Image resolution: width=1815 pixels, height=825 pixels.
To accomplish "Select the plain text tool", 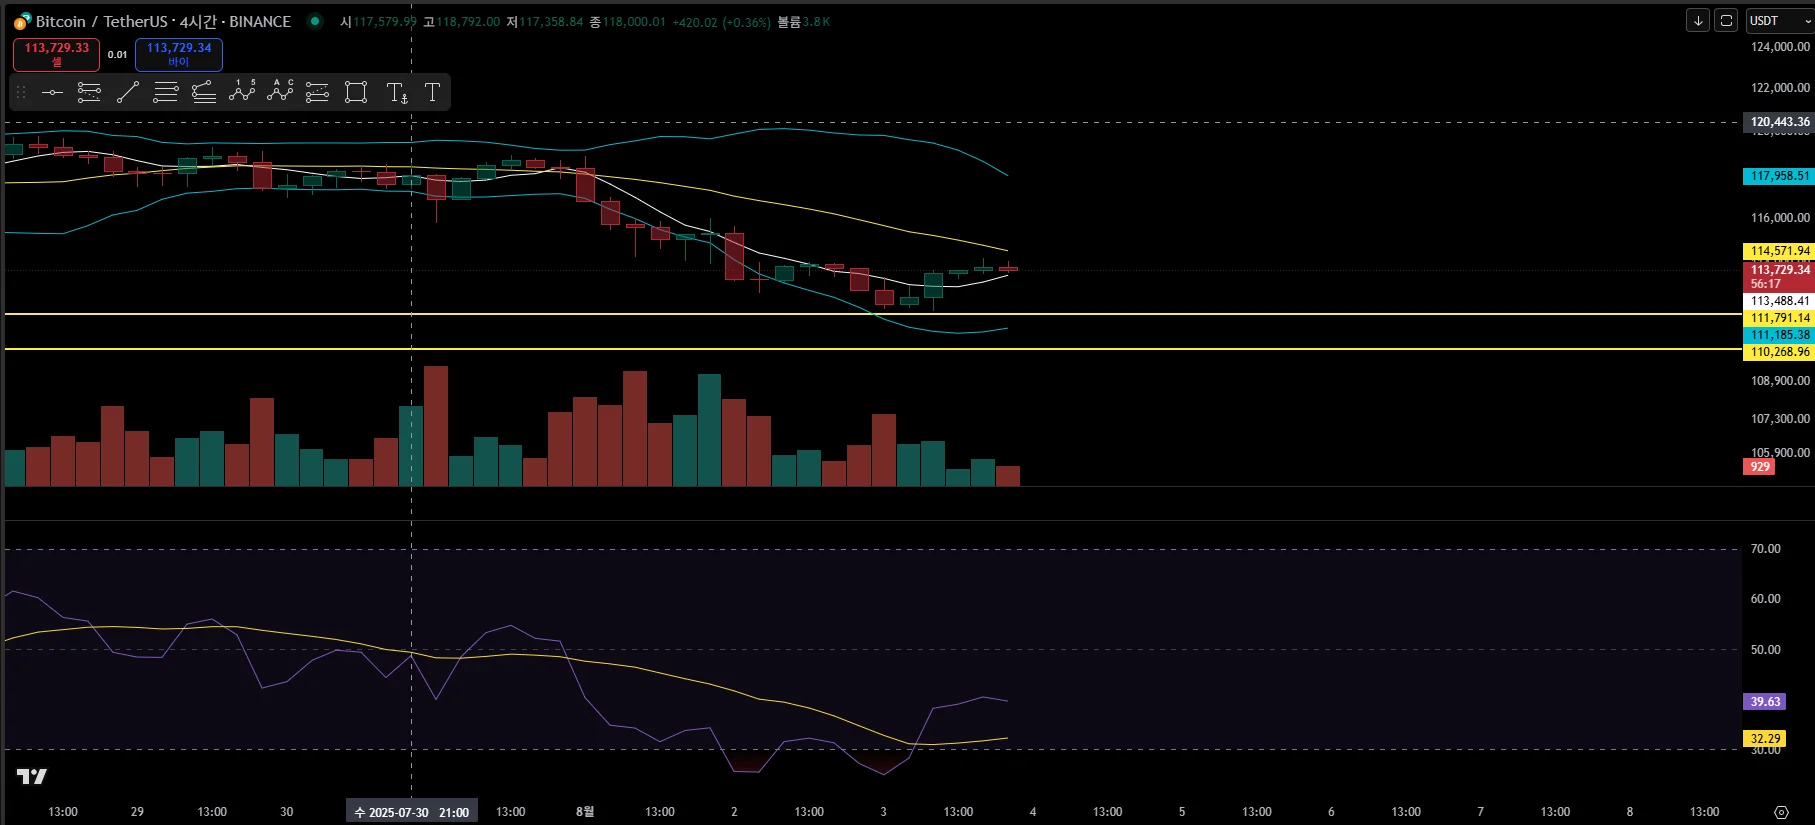I will [432, 93].
